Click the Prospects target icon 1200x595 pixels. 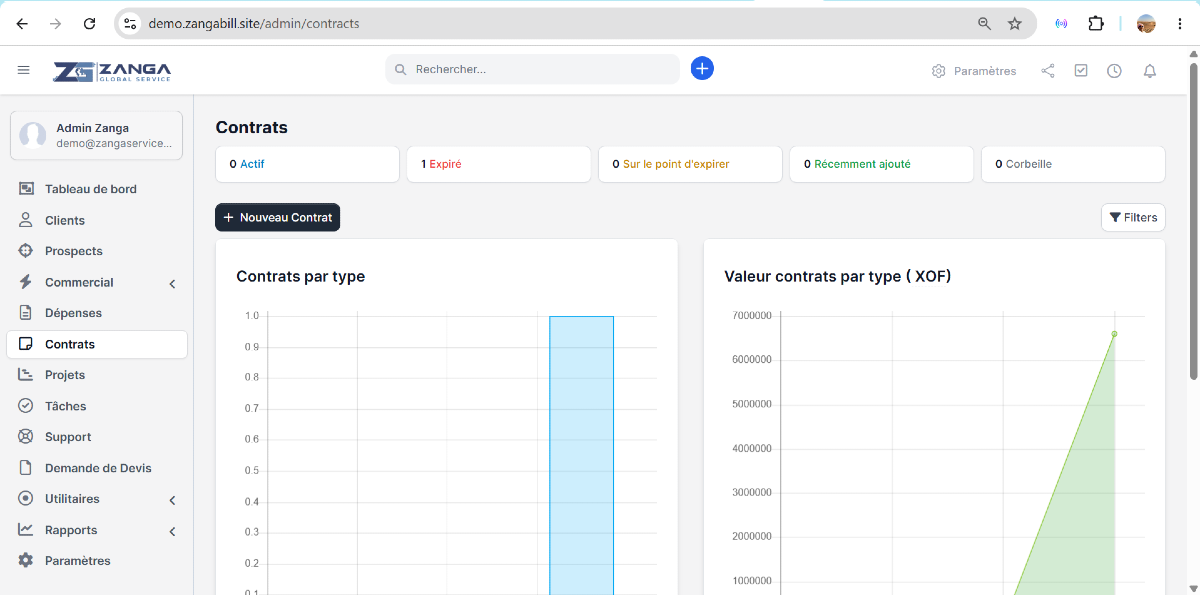click(x=26, y=251)
